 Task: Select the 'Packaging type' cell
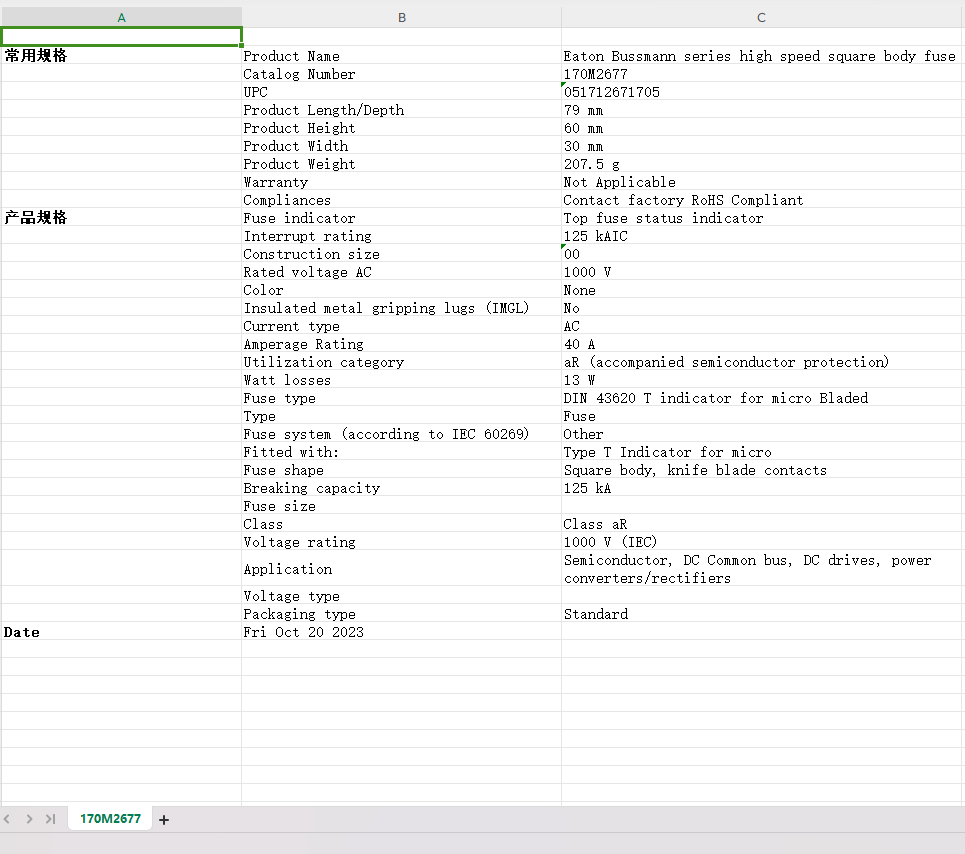401,614
